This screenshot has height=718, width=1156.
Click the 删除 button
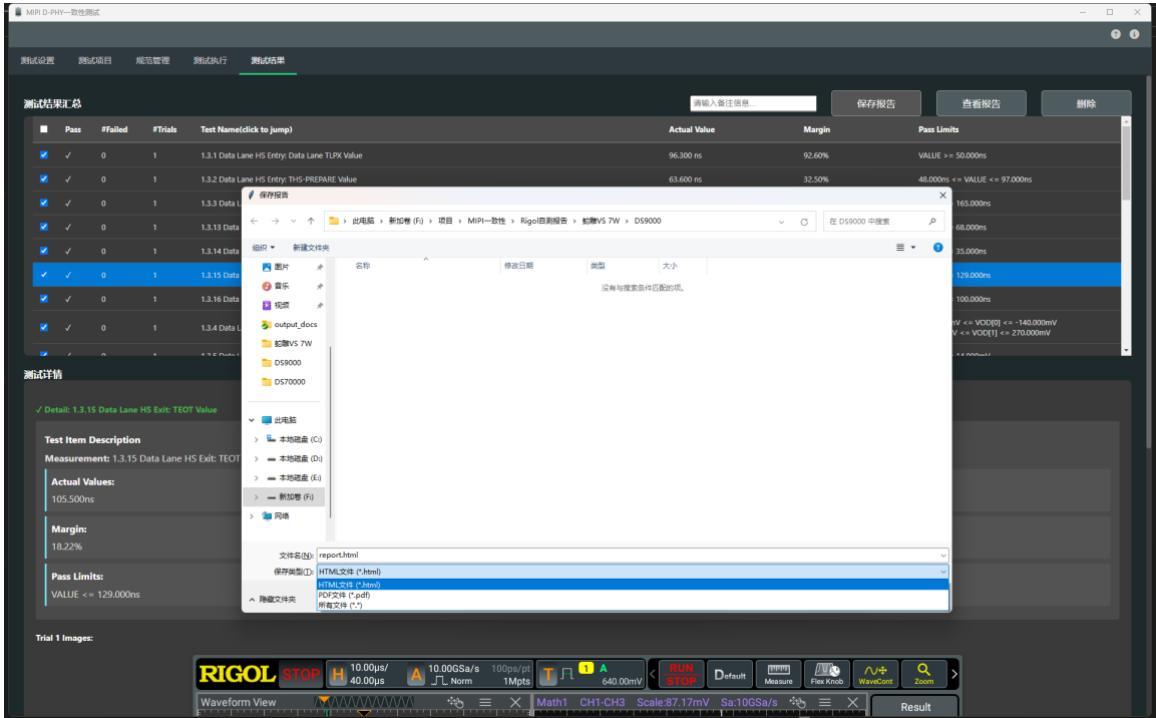point(1086,104)
